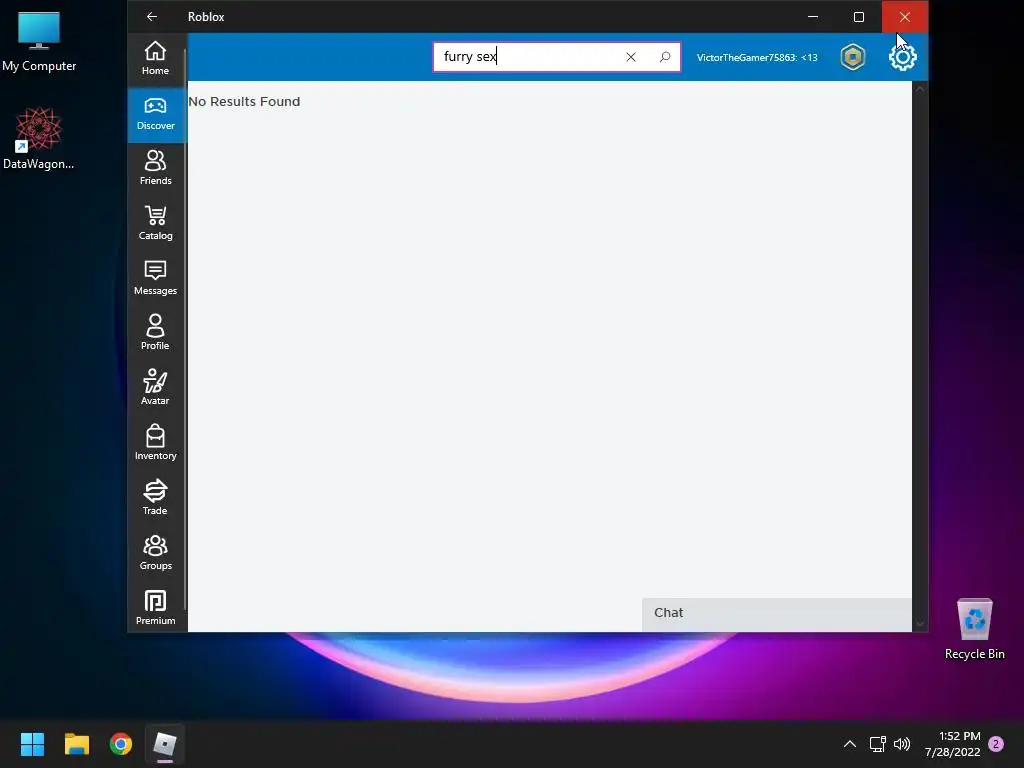1024x768 pixels.
Task: View the Profile page
Action: tap(155, 333)
